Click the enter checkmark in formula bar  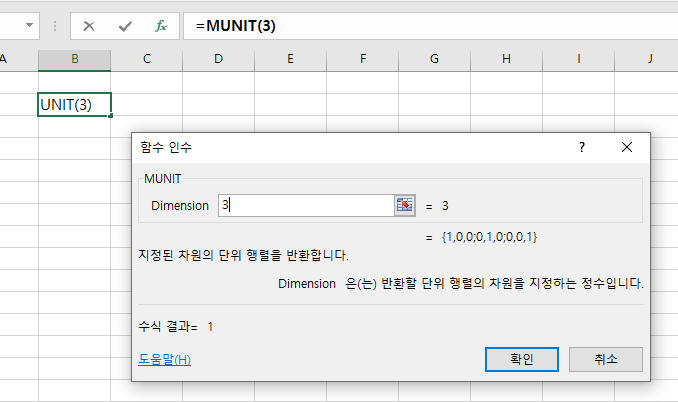pyautogui.click(x=125, y=26)
